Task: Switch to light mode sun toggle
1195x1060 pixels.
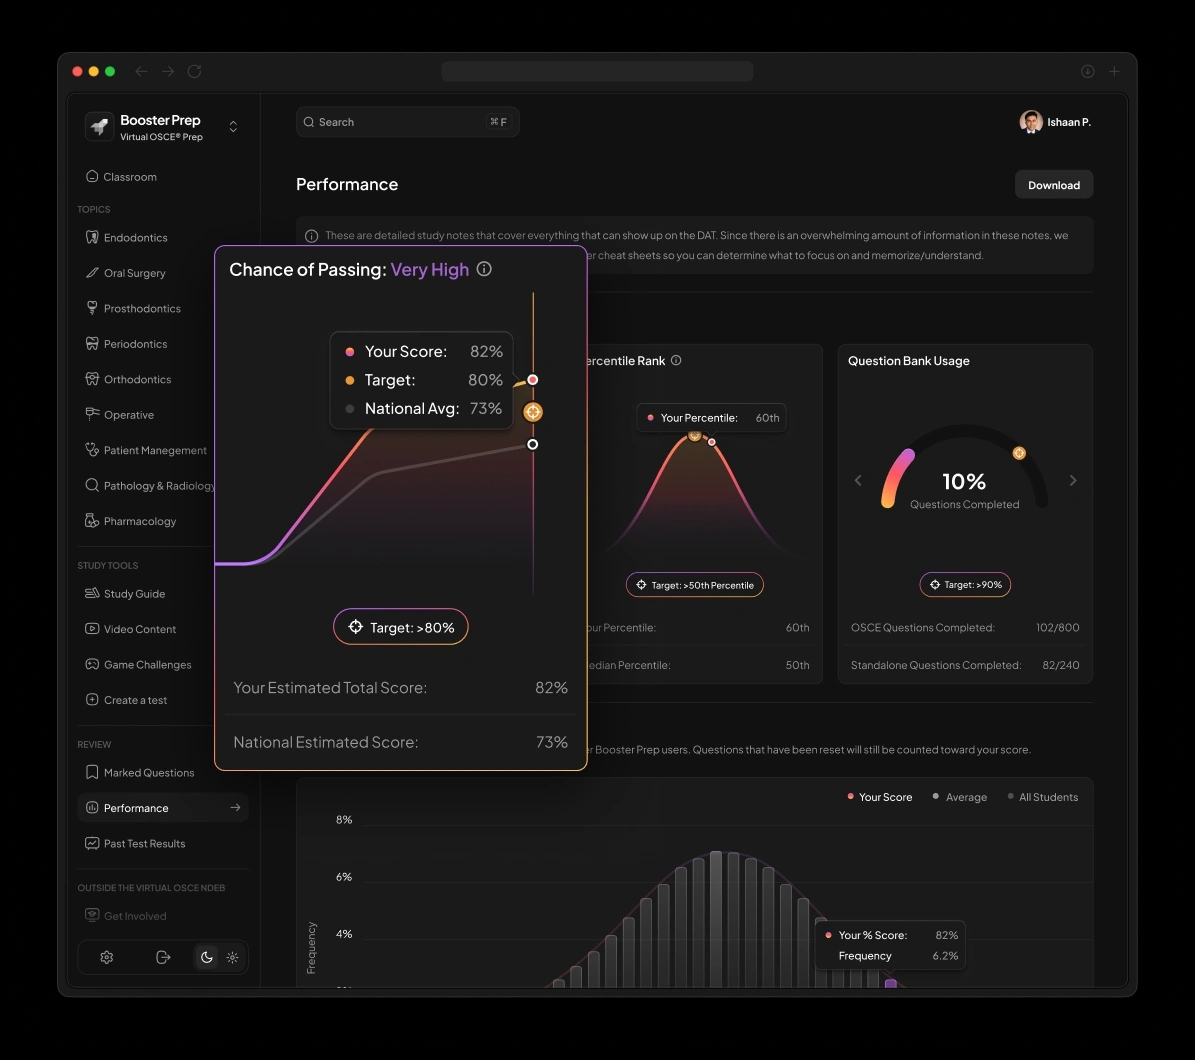Action: click(232, 957)
